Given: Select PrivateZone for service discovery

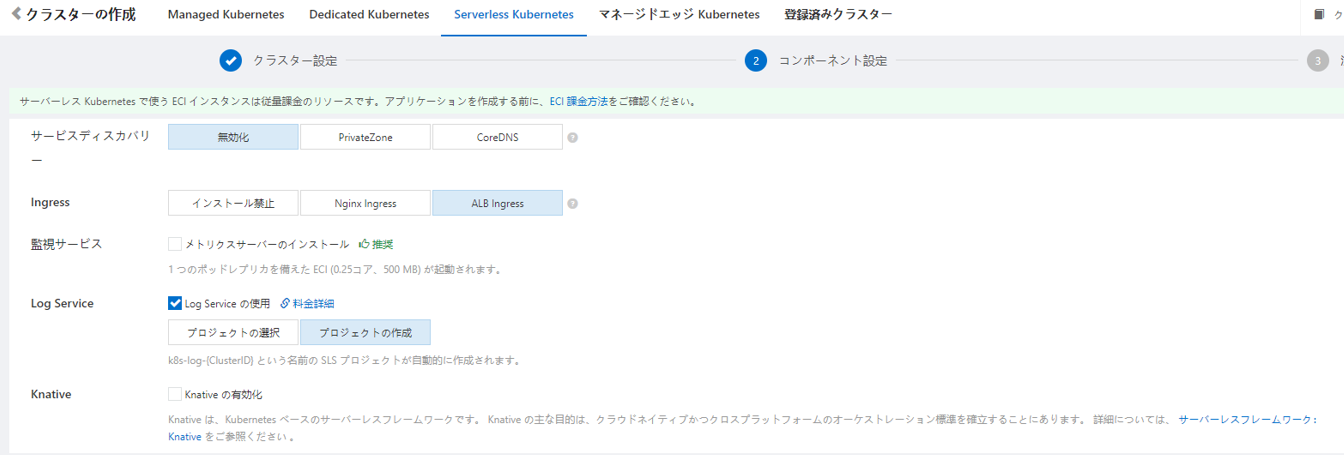Looking at the screenshot, I should [365, 138].
